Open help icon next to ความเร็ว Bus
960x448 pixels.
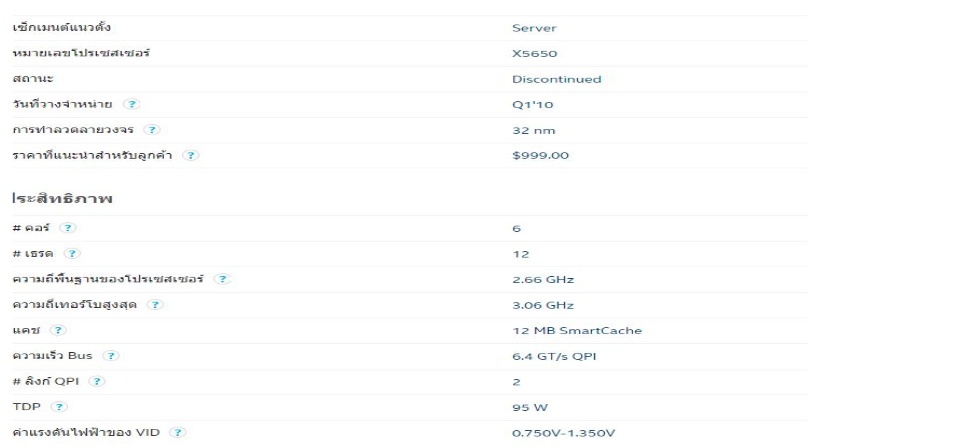pyautogui.click(x=111, y=356)
